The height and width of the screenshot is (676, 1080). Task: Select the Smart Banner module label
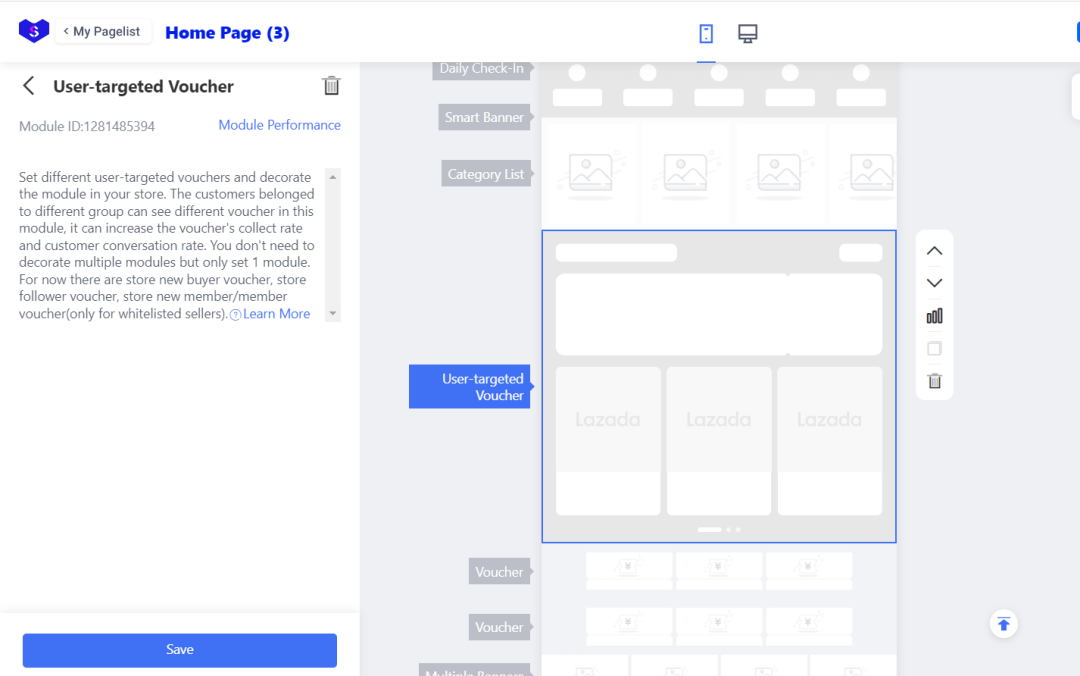tap(484, 117)
